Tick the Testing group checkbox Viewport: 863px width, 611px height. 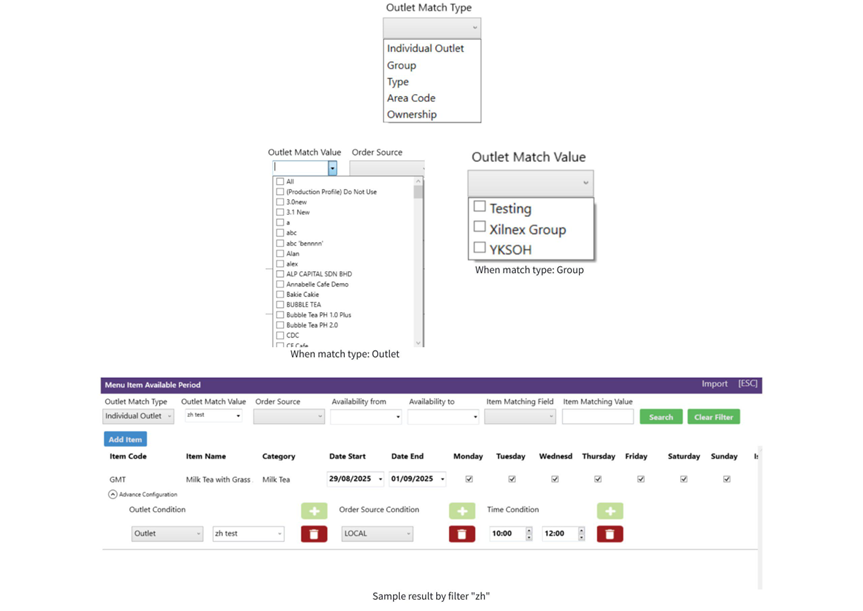[x=480, y=207]
